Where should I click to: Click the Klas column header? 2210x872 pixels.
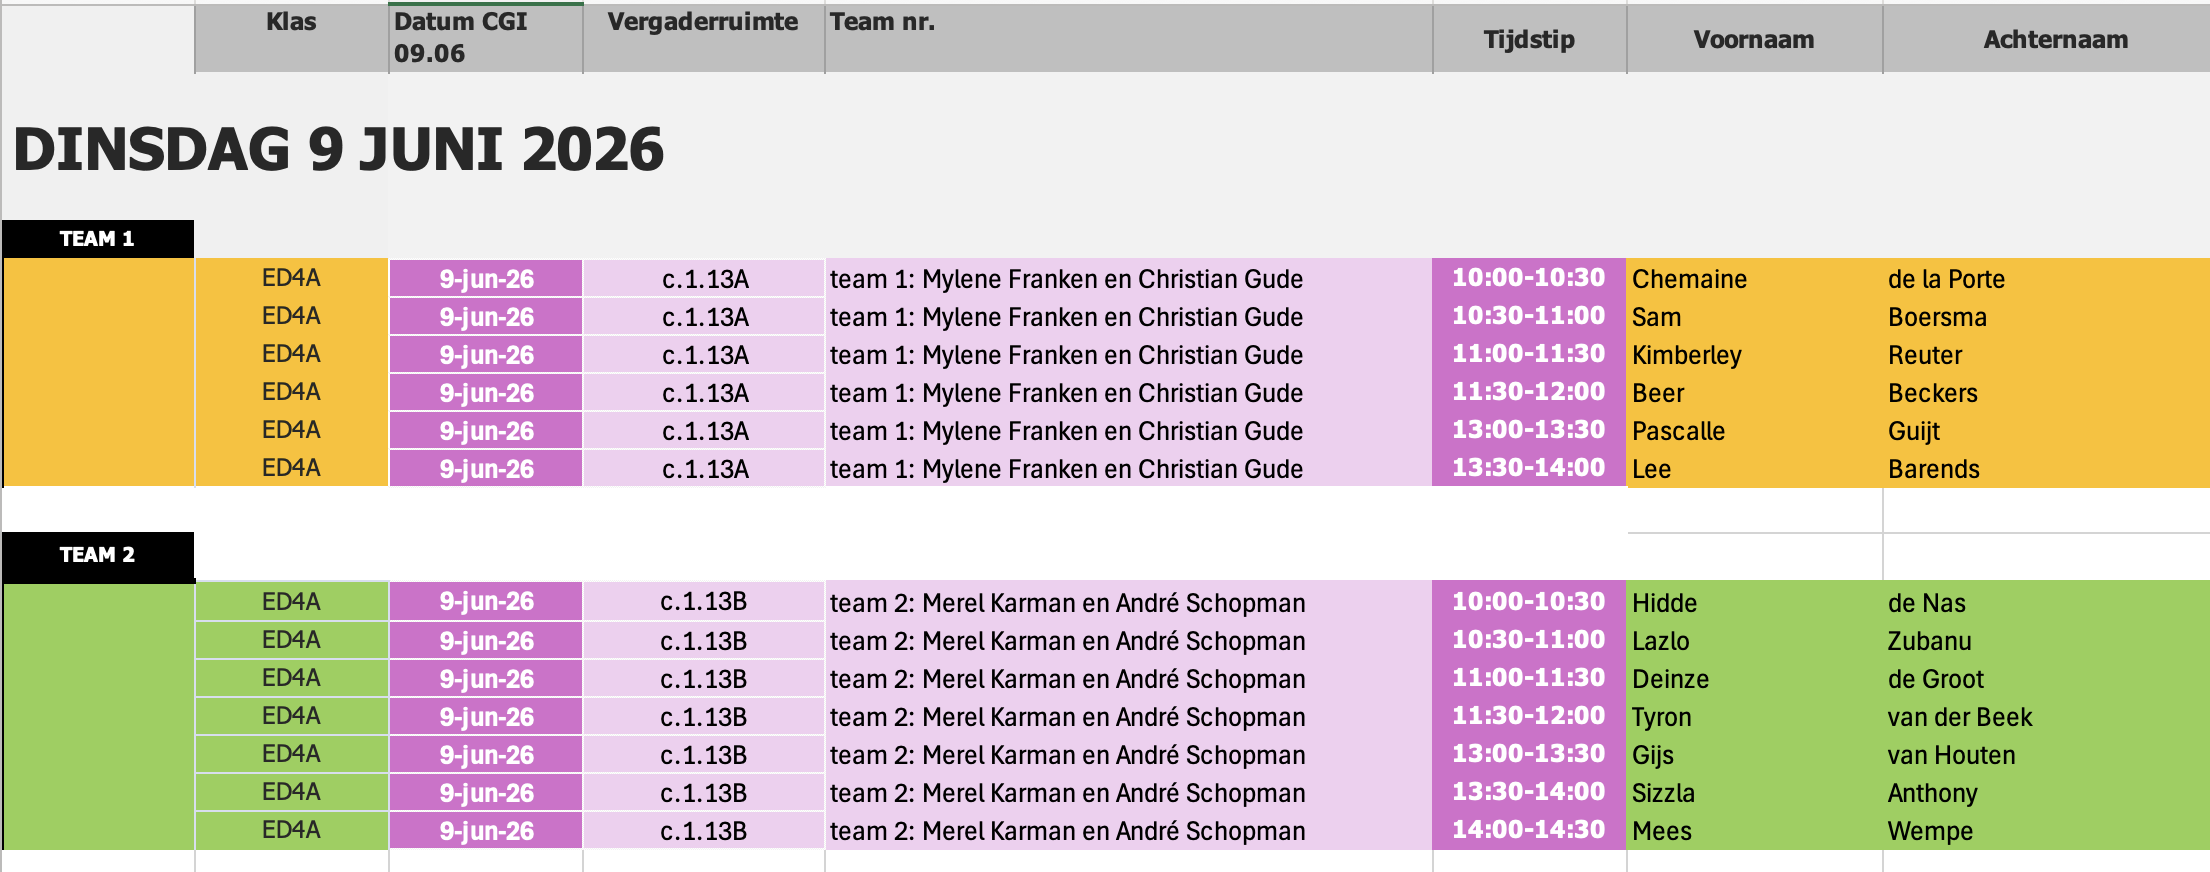pyautogui.click(x=291, y=37)
